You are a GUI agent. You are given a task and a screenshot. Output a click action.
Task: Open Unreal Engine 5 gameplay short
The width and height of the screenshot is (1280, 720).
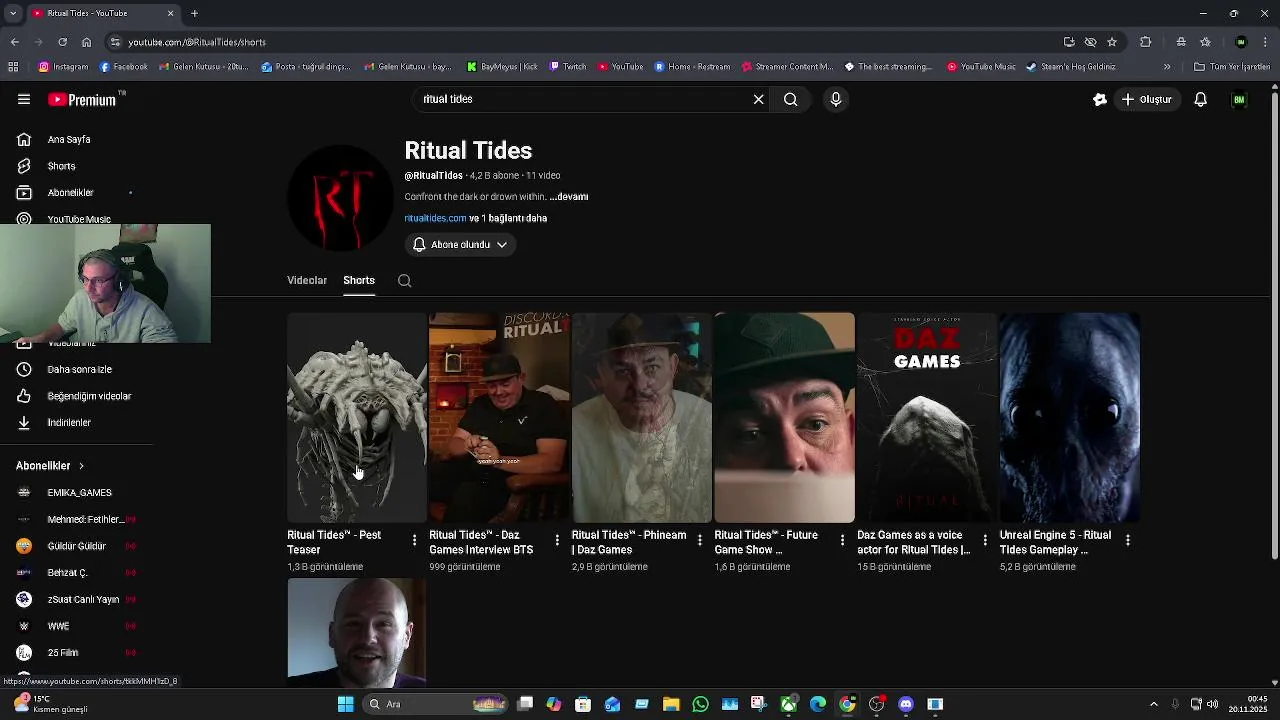tap(1069, 418)
